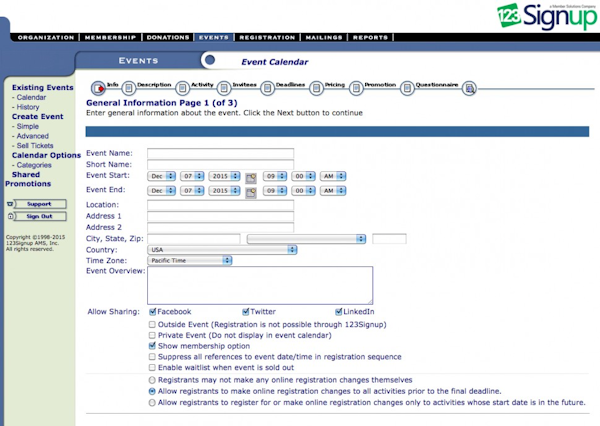Toggle LinkedIn sharing checkbox
600x426 pixels.
pyautogui.click(x=339, y=312)
